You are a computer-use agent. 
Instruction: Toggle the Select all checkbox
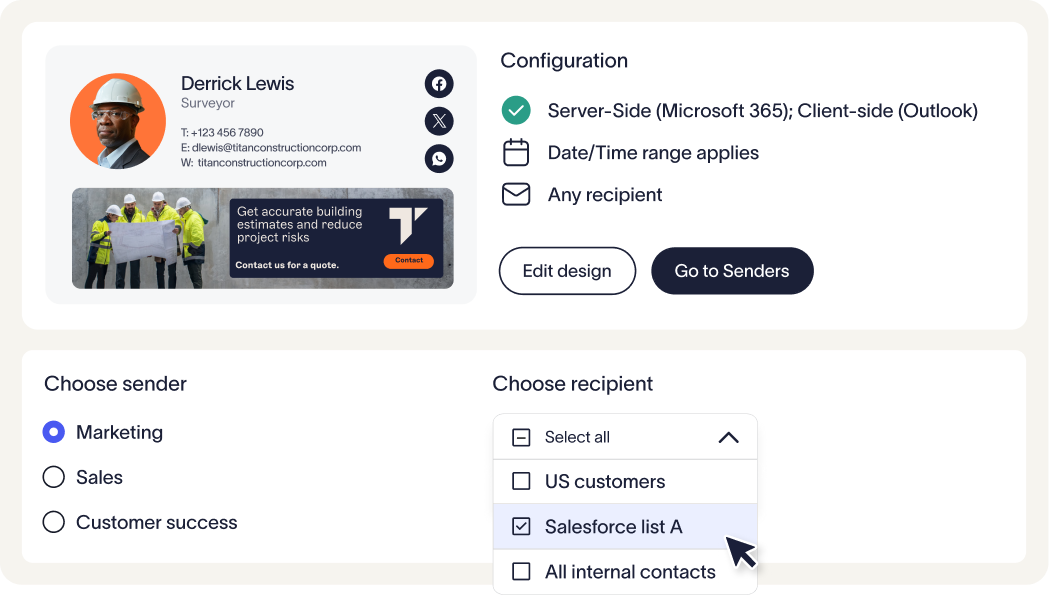tap(521, 437)
